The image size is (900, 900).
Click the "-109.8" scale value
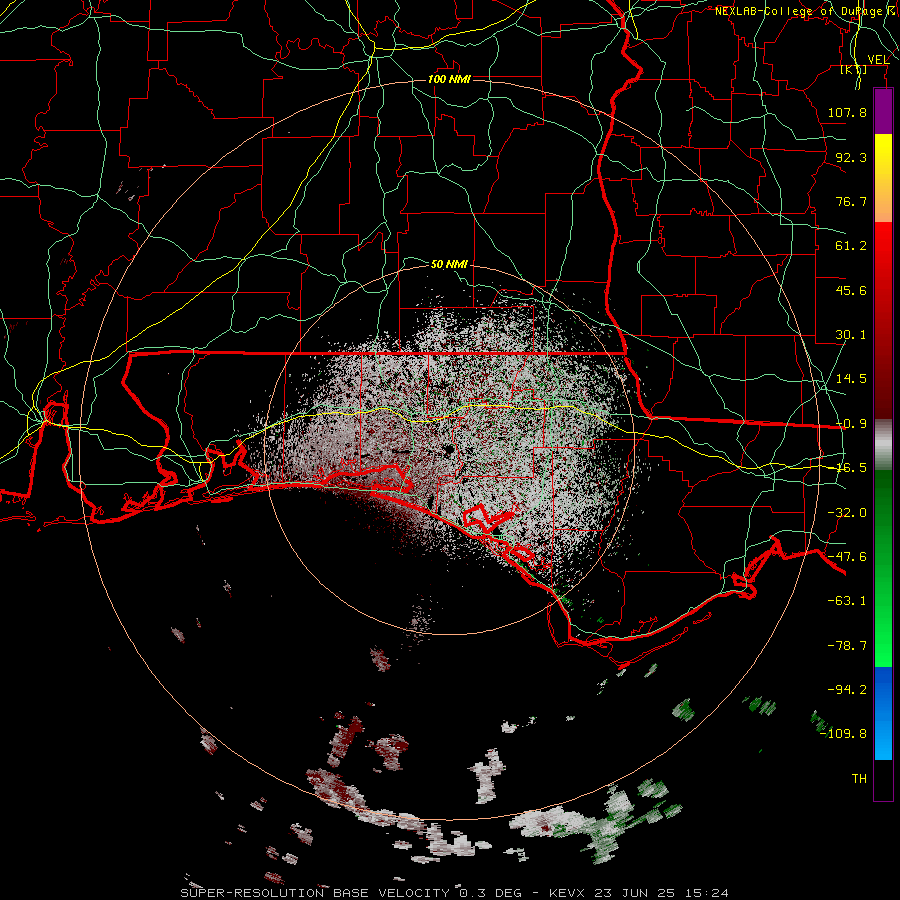tap(843, 734)
